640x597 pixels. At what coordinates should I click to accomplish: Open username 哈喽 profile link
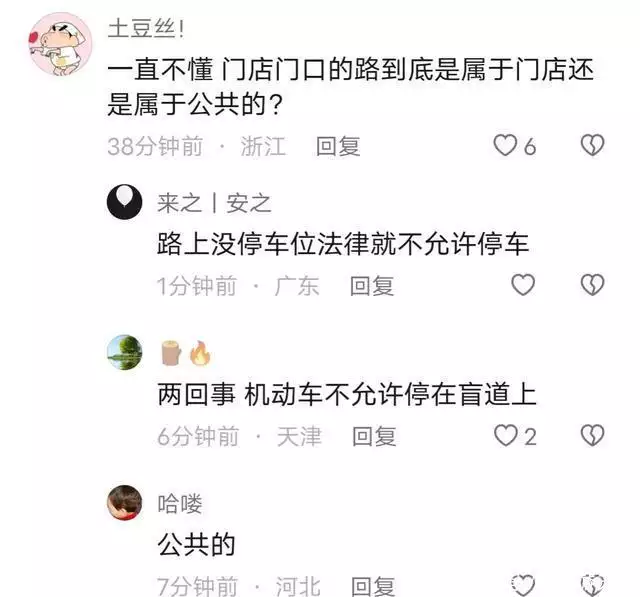click(x=180, y=503)
